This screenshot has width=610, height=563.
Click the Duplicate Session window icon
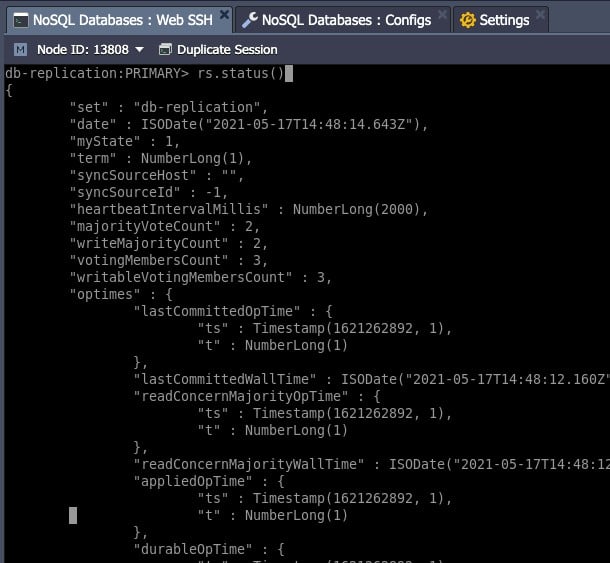[x=165, y=50]
